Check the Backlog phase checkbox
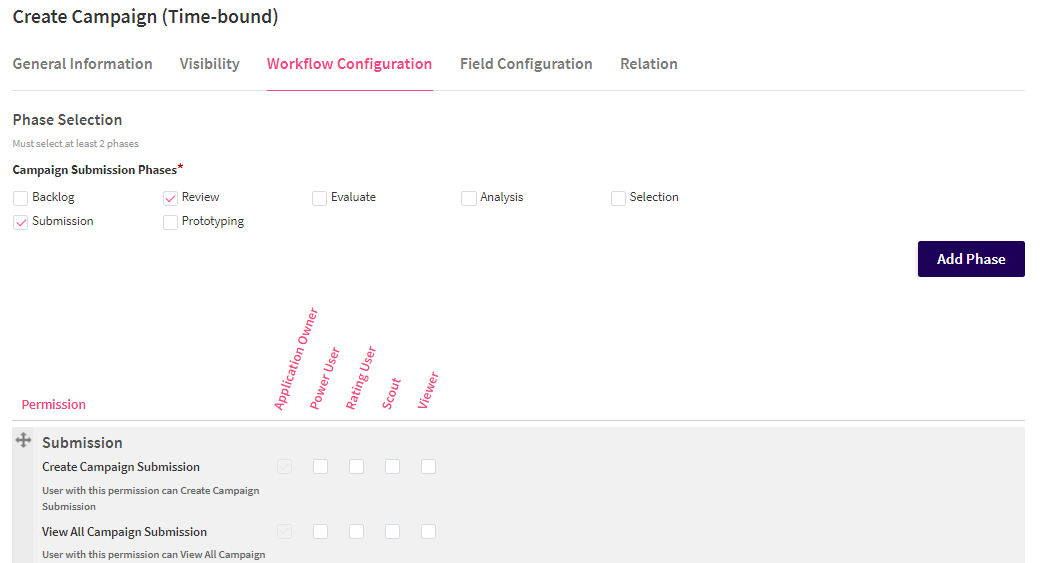The width and height of the screenshot is (1041, 563). pyautogui.click(x=21, y=198)
